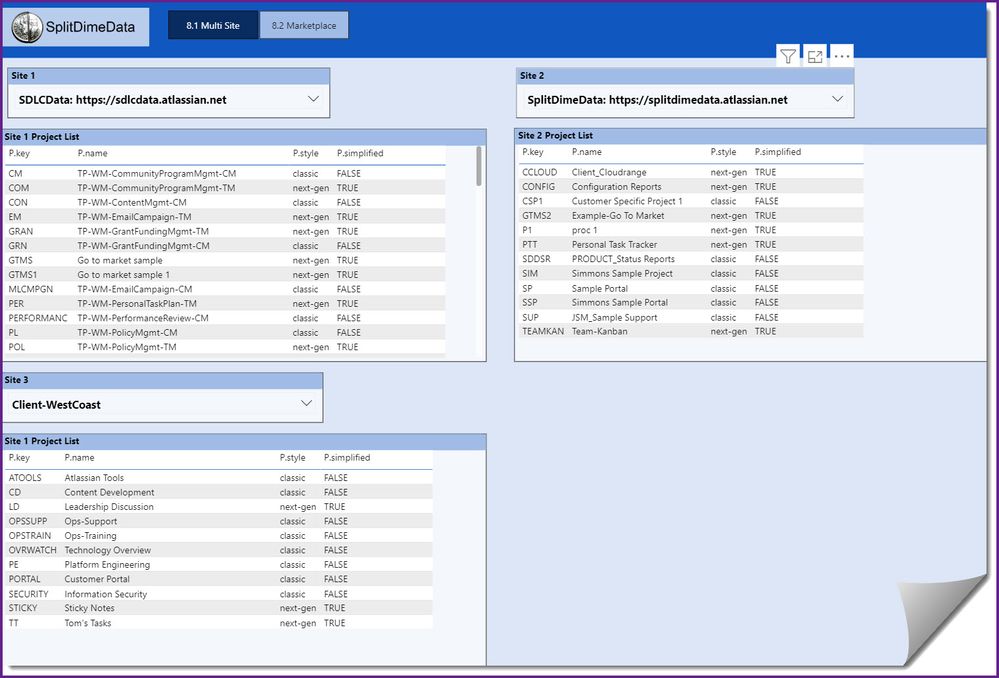This screenshot has height=678, width=999.
Task: Select Simmons Sample Portal row
Action: click(691, 303)
